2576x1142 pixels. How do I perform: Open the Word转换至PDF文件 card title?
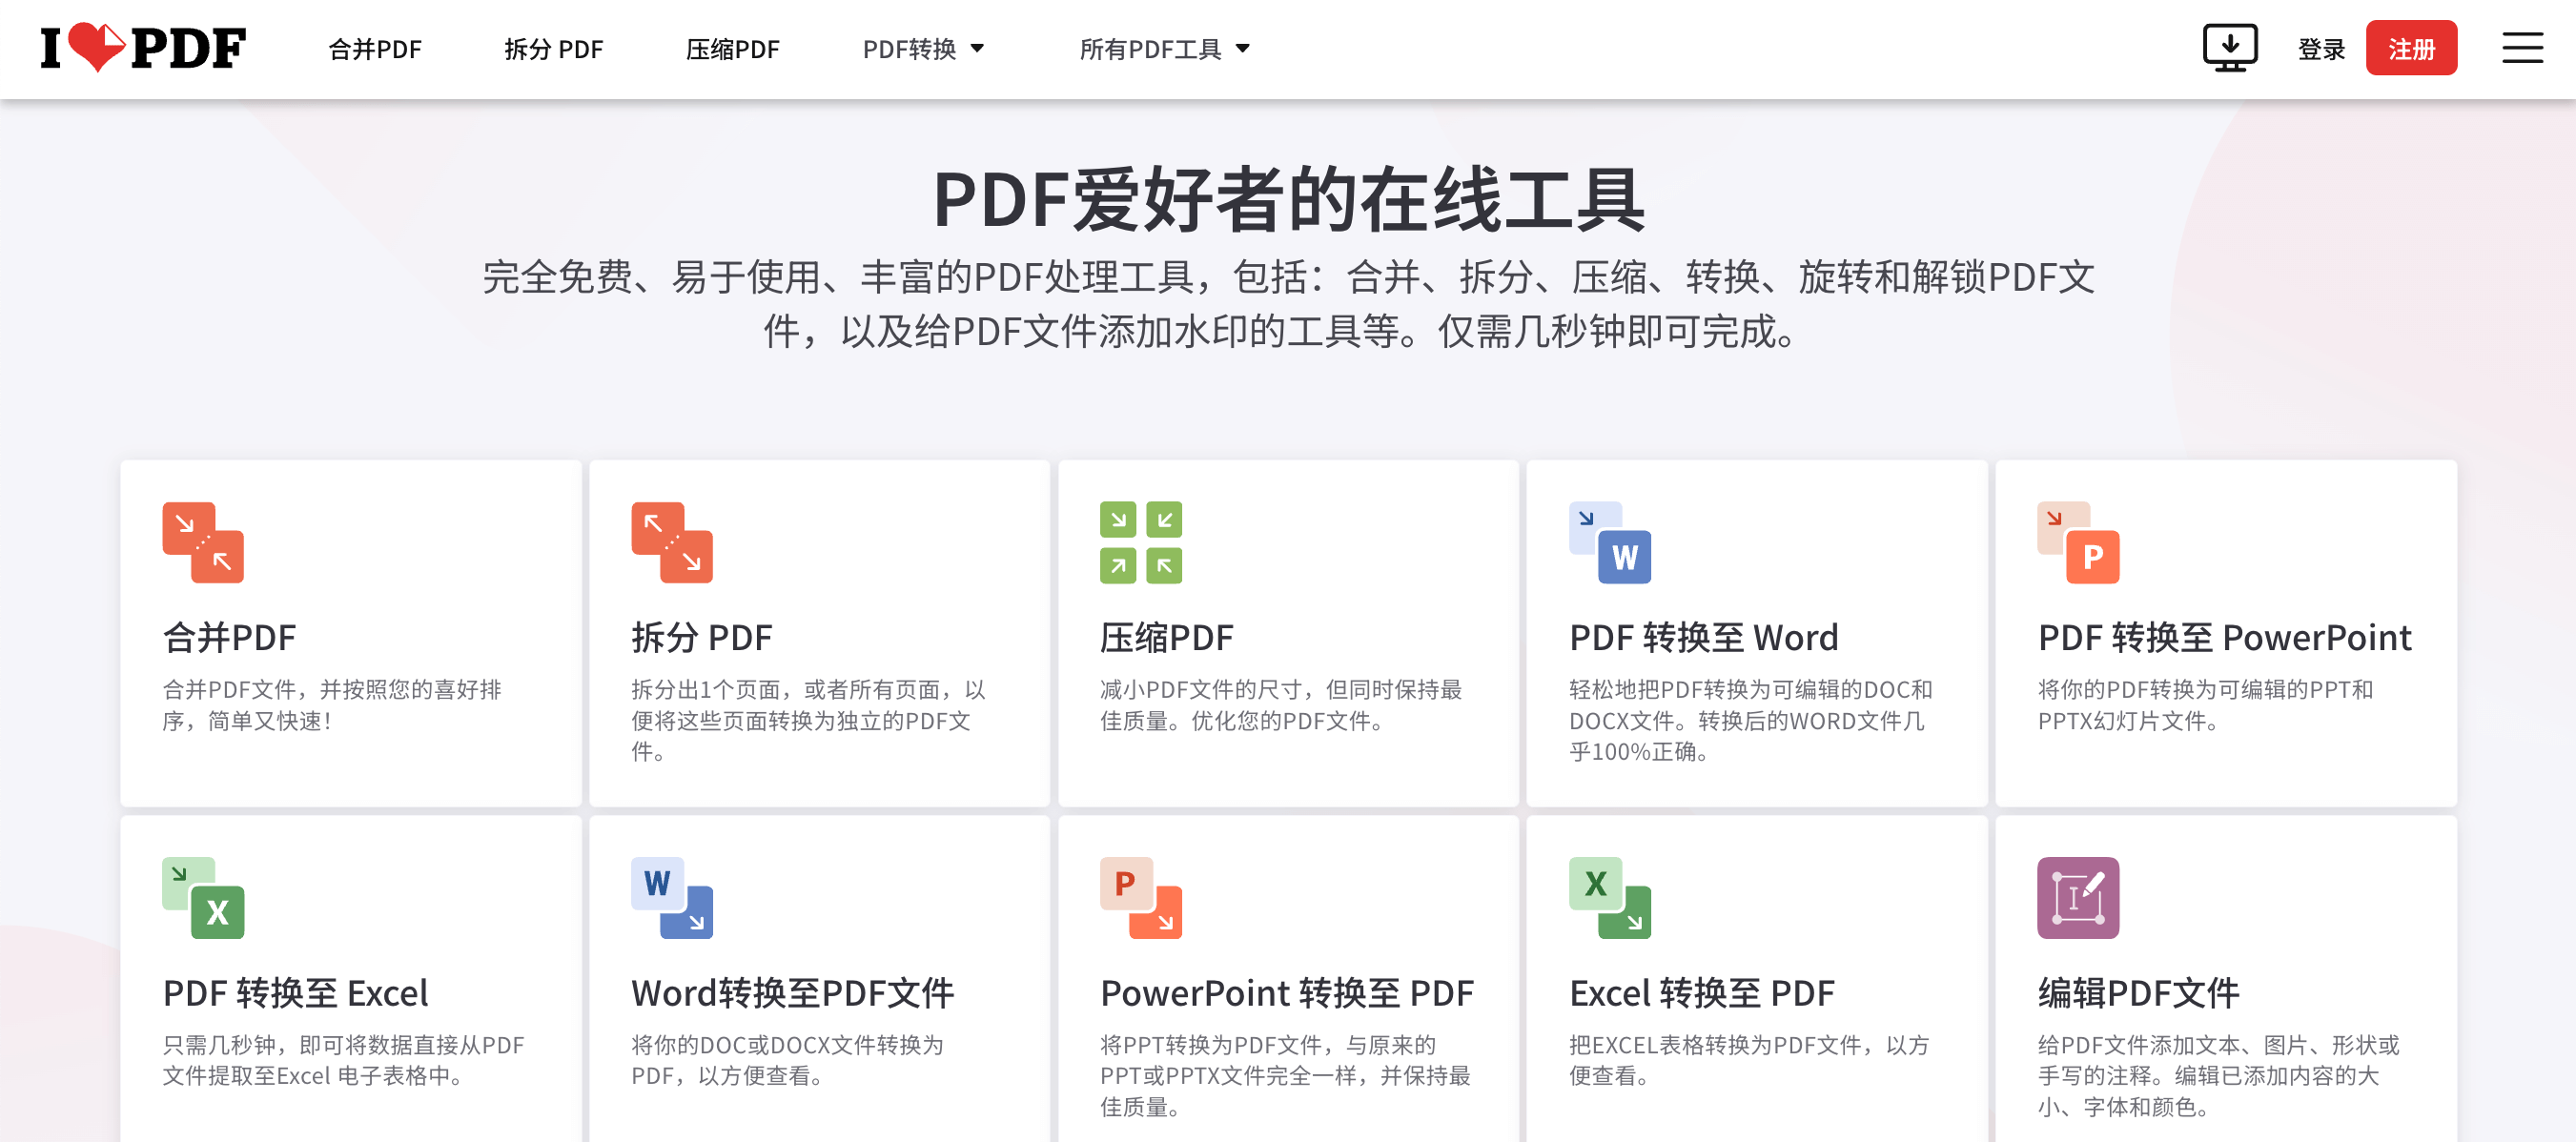pos(792,992)
